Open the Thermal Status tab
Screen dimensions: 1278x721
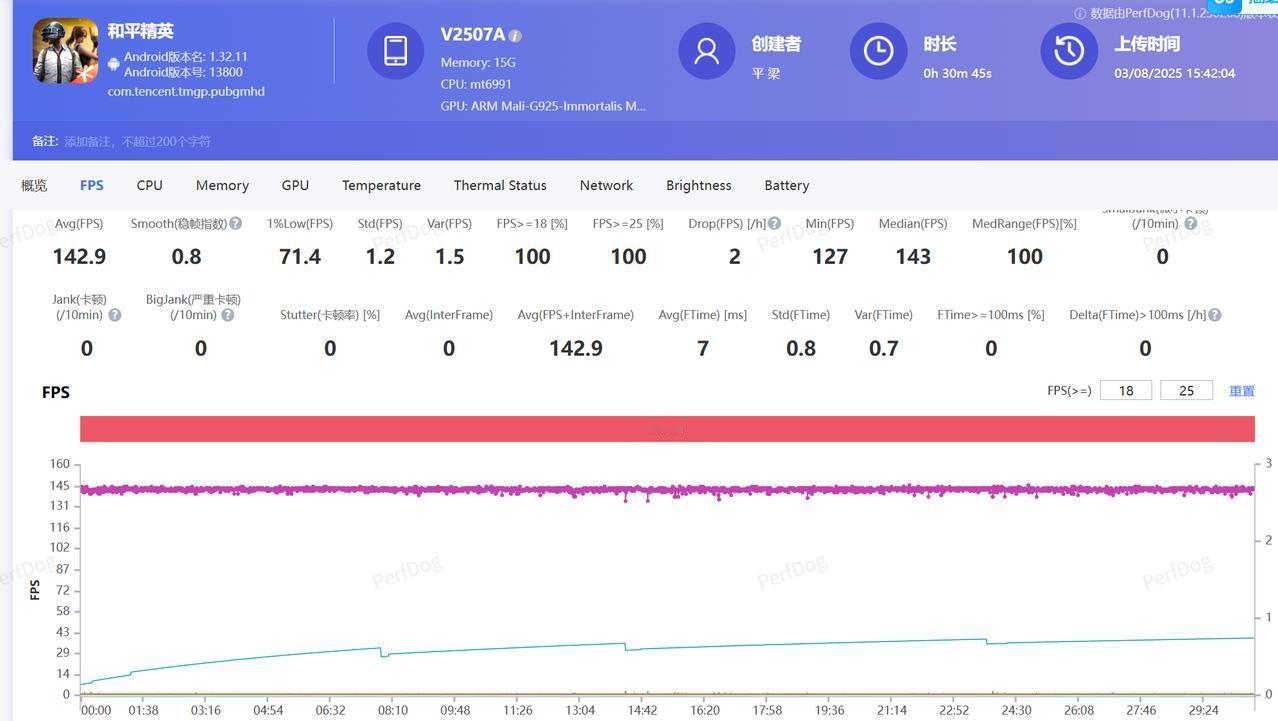tap(500, 185)
